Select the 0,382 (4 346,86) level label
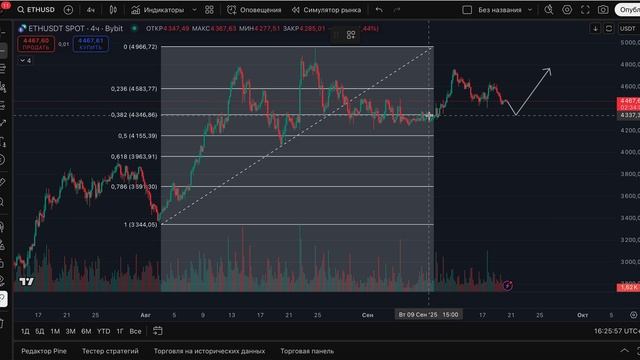Screen dimensions: 640x360 coord(134,115)
